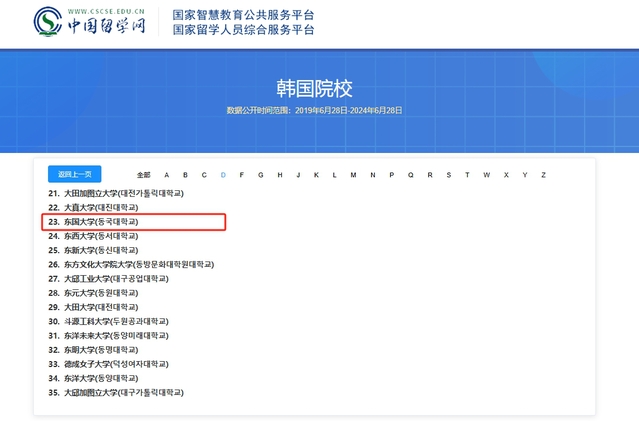
Task: Filter universities by letter K
Action: pyautogui.click(x=316, y=175)
